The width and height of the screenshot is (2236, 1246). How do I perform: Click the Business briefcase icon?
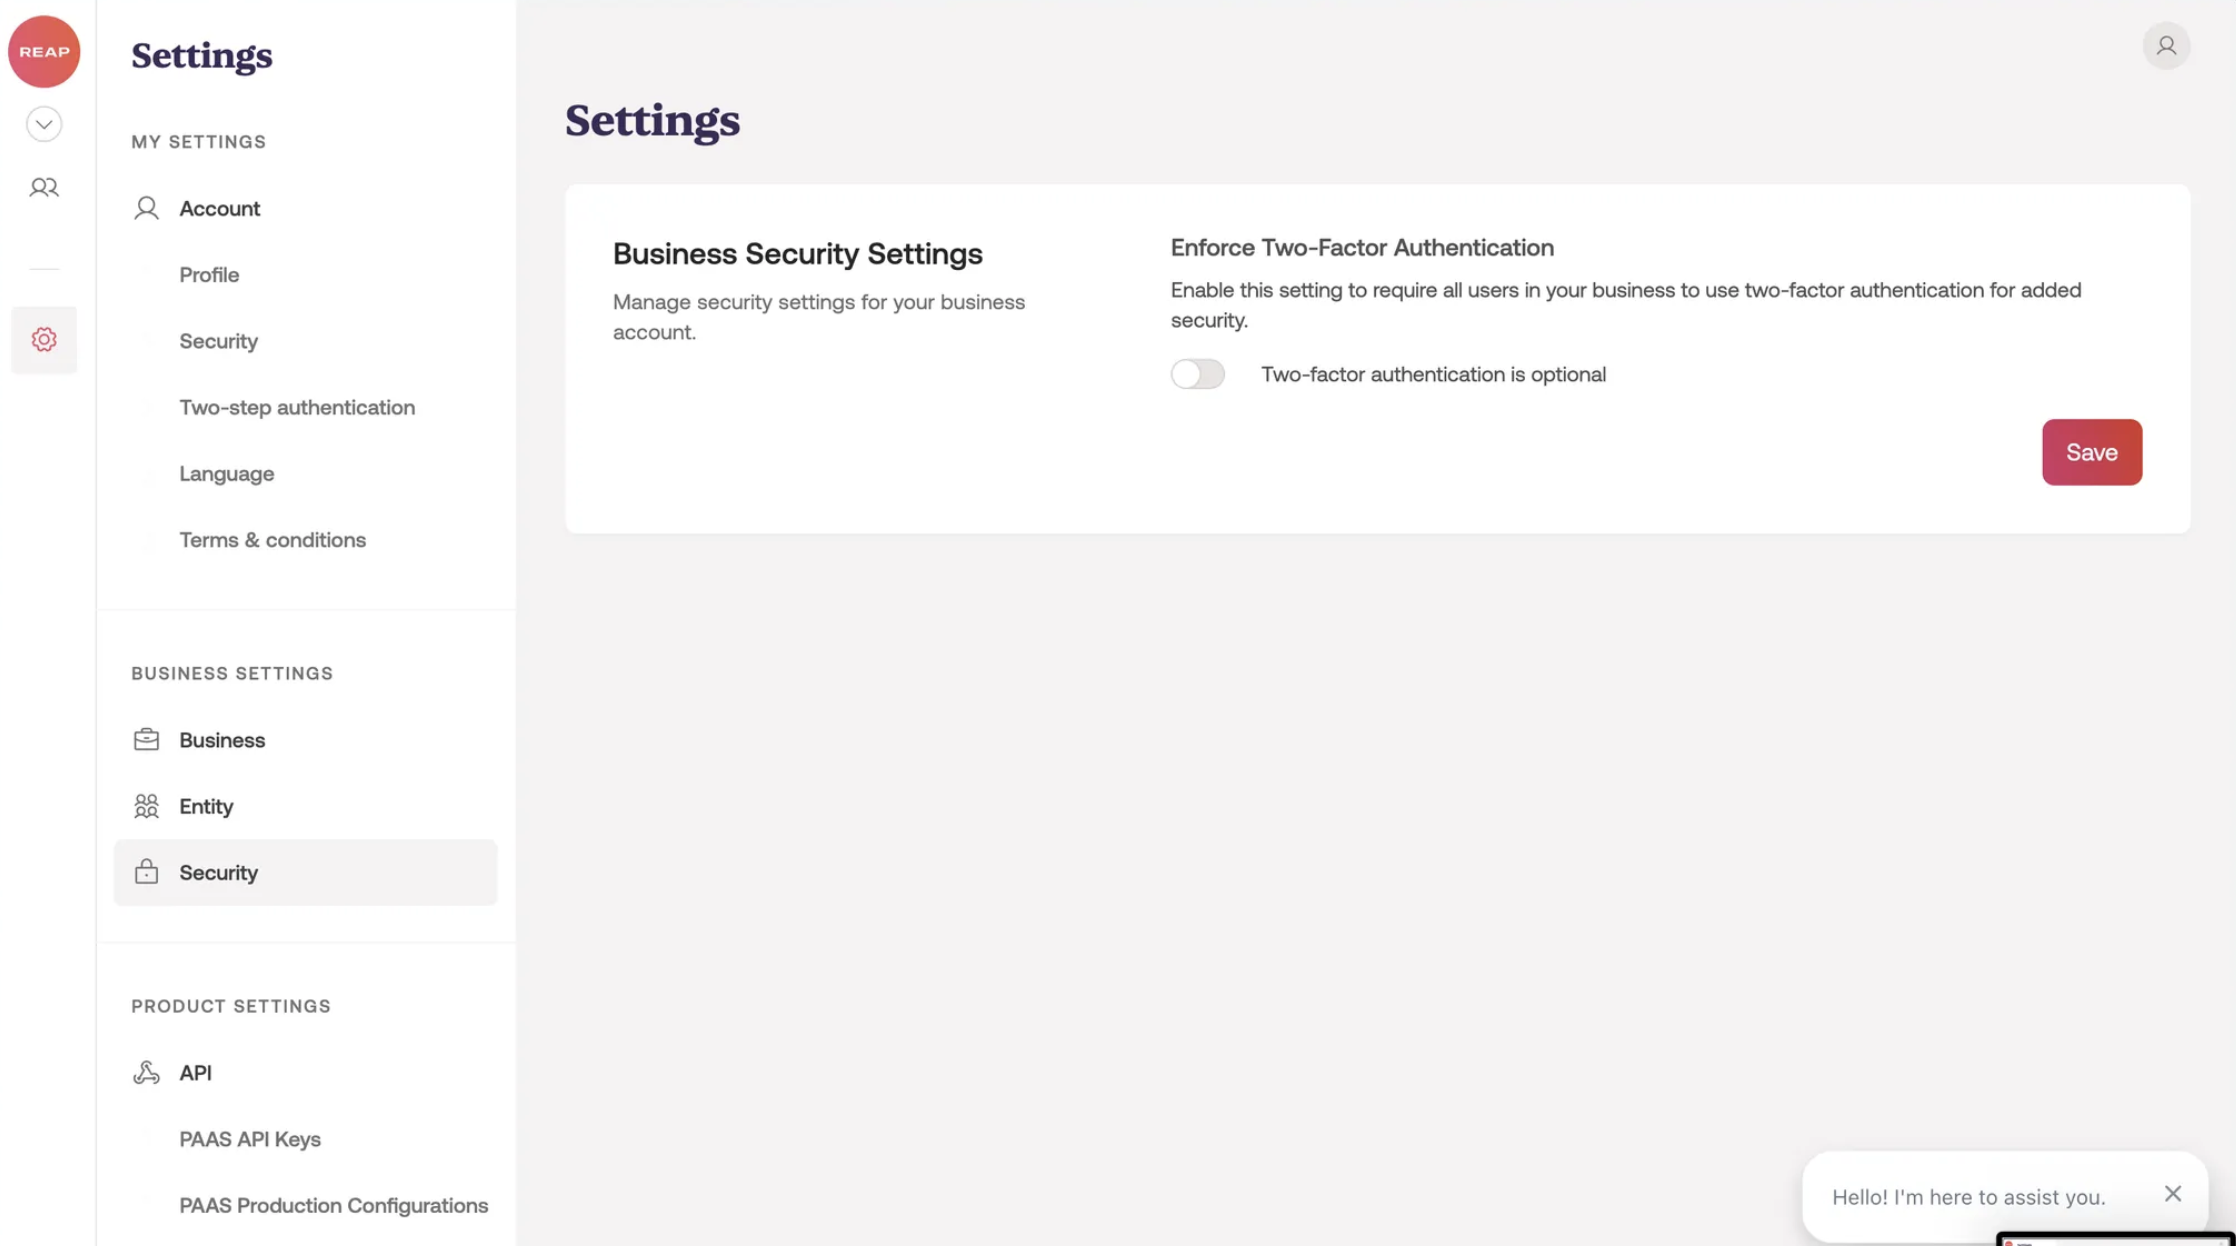(x=147, y=740)
